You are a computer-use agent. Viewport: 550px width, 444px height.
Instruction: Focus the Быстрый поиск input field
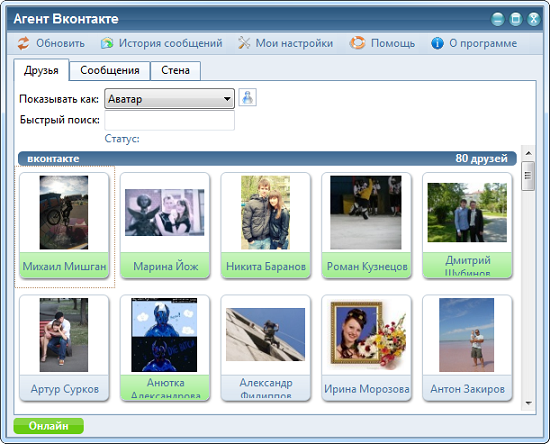coord(169,120)
